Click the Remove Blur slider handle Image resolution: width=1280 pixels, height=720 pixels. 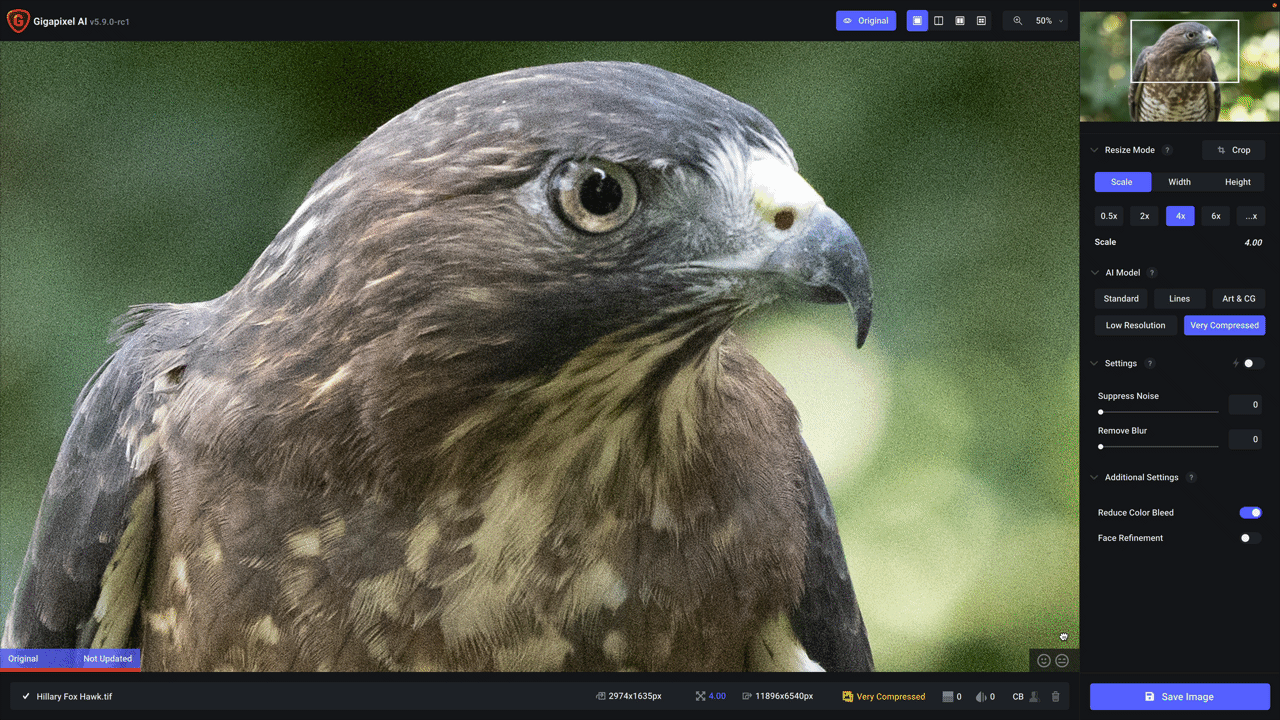coord(1101,446)
